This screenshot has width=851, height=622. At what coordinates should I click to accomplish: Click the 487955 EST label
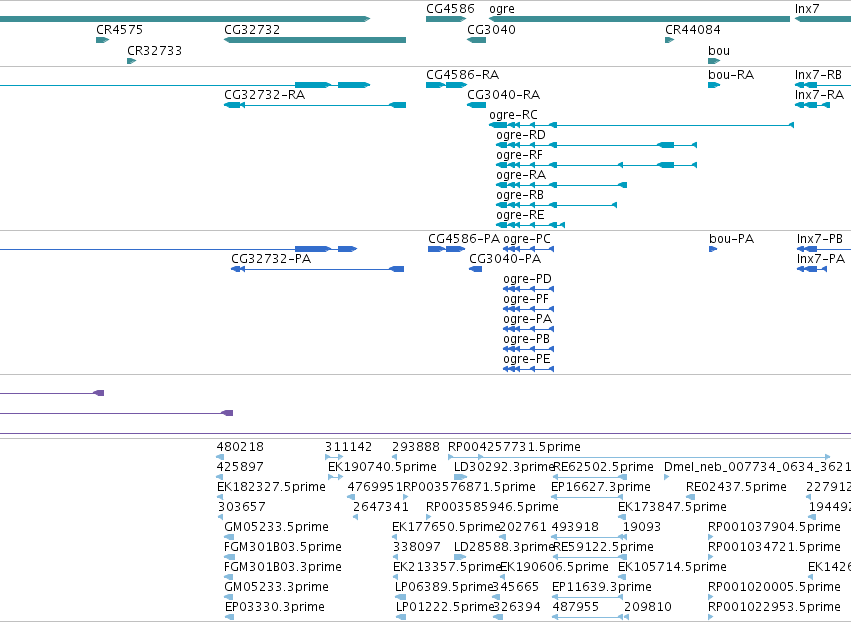pyautogui.click(x=575, y=607)
